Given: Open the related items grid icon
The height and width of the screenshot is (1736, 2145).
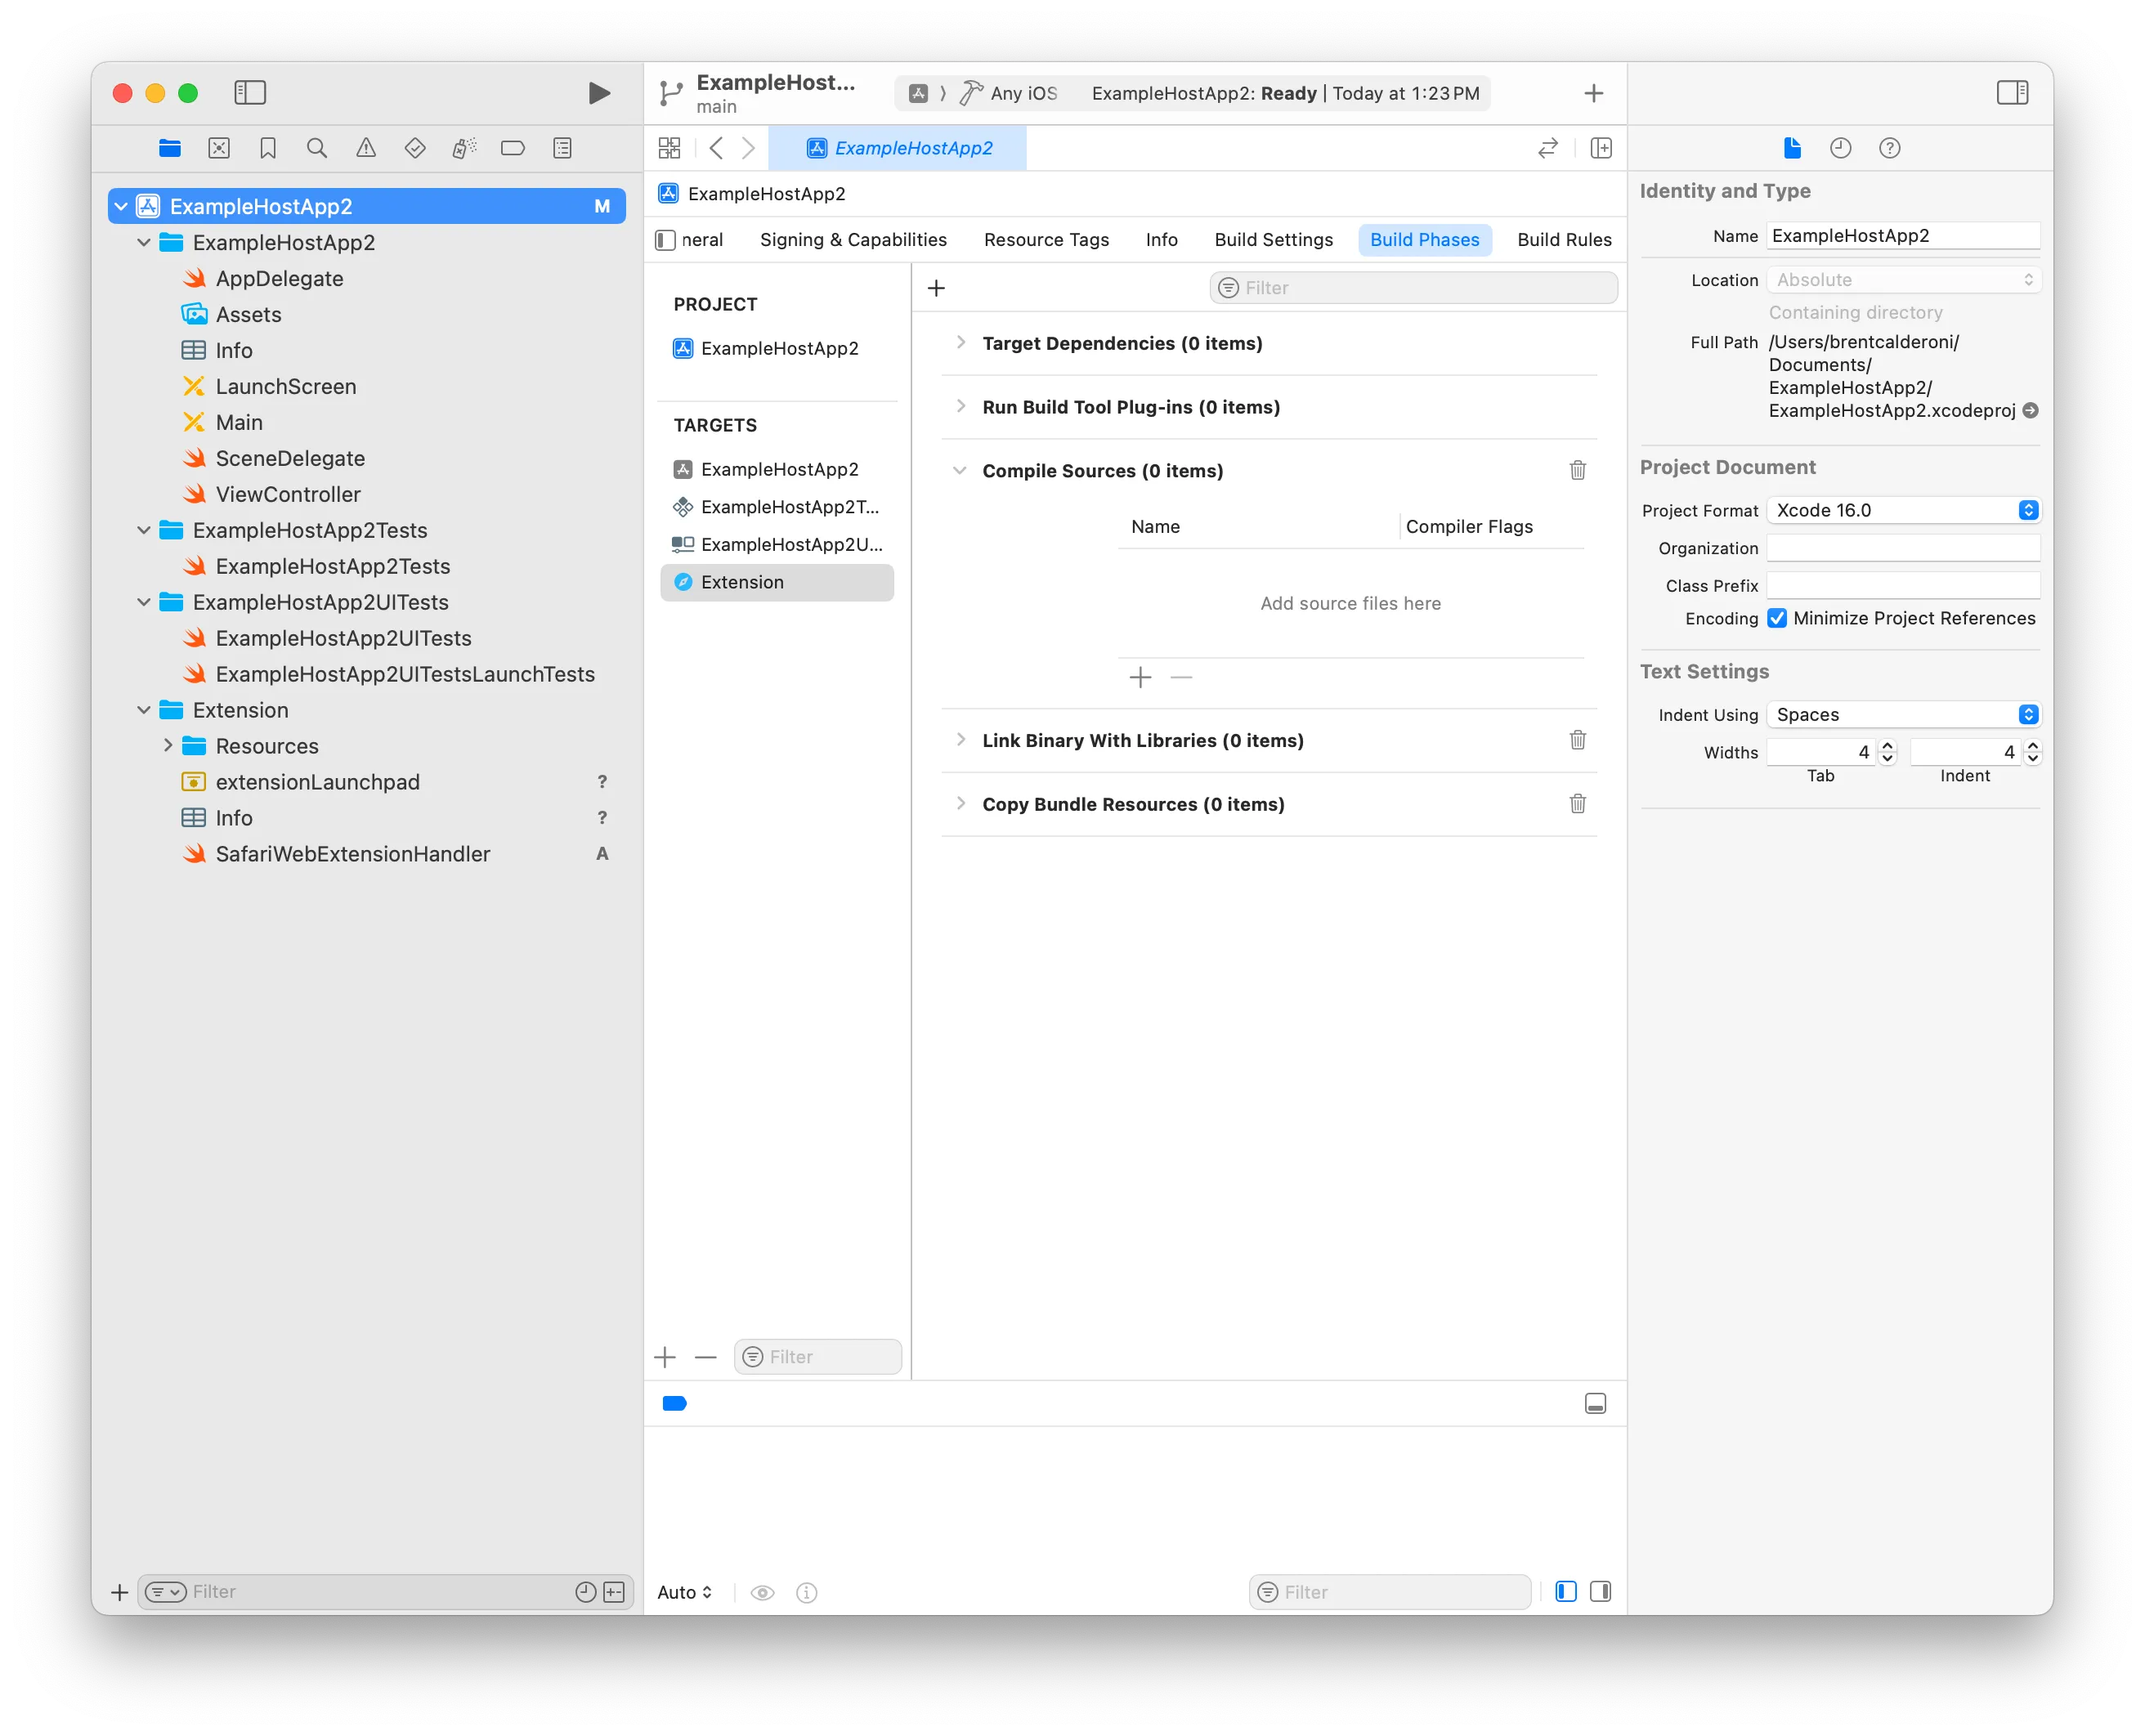Looking at the screenshot, I should click(669, 148).
